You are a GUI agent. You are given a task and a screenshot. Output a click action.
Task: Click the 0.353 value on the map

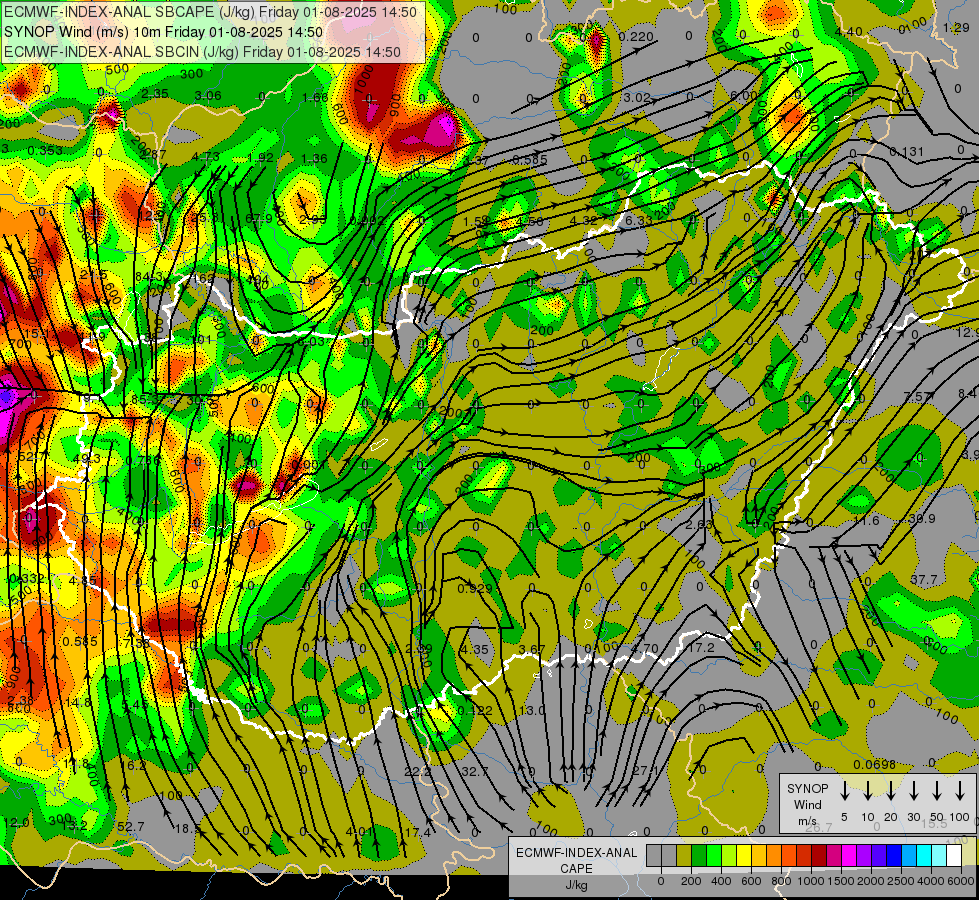click(x=45, y=151)
